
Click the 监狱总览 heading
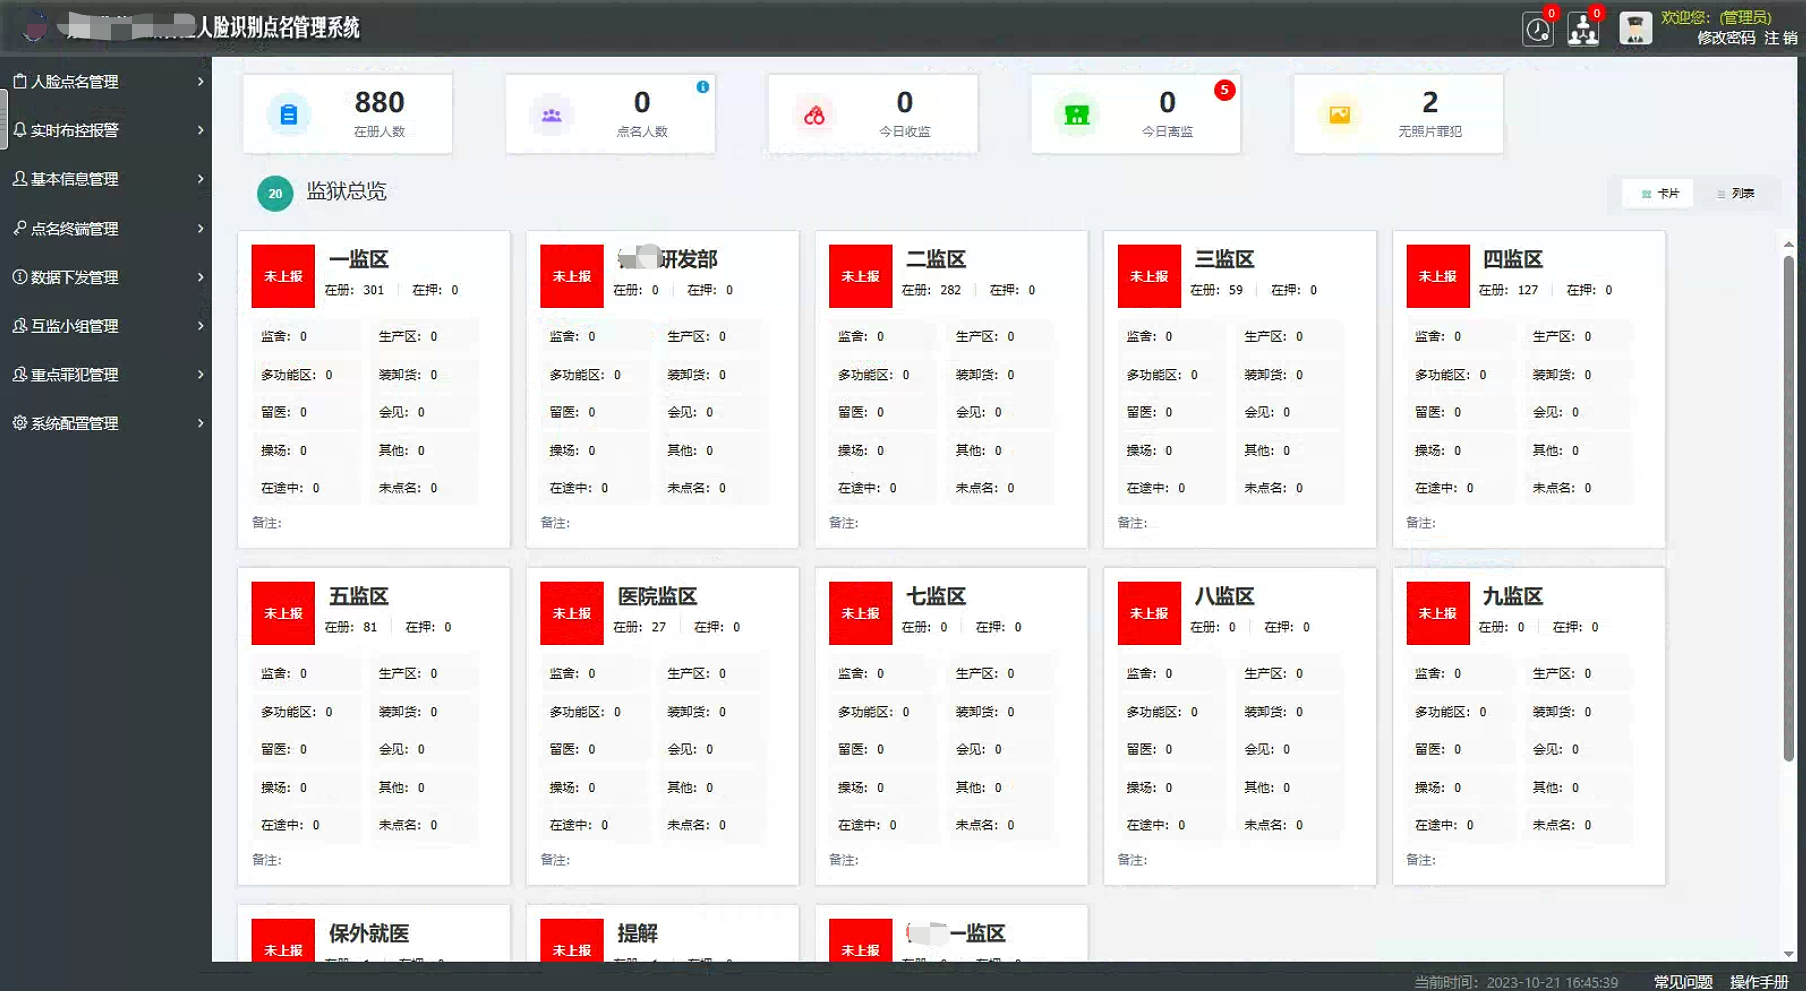[346, 191]
